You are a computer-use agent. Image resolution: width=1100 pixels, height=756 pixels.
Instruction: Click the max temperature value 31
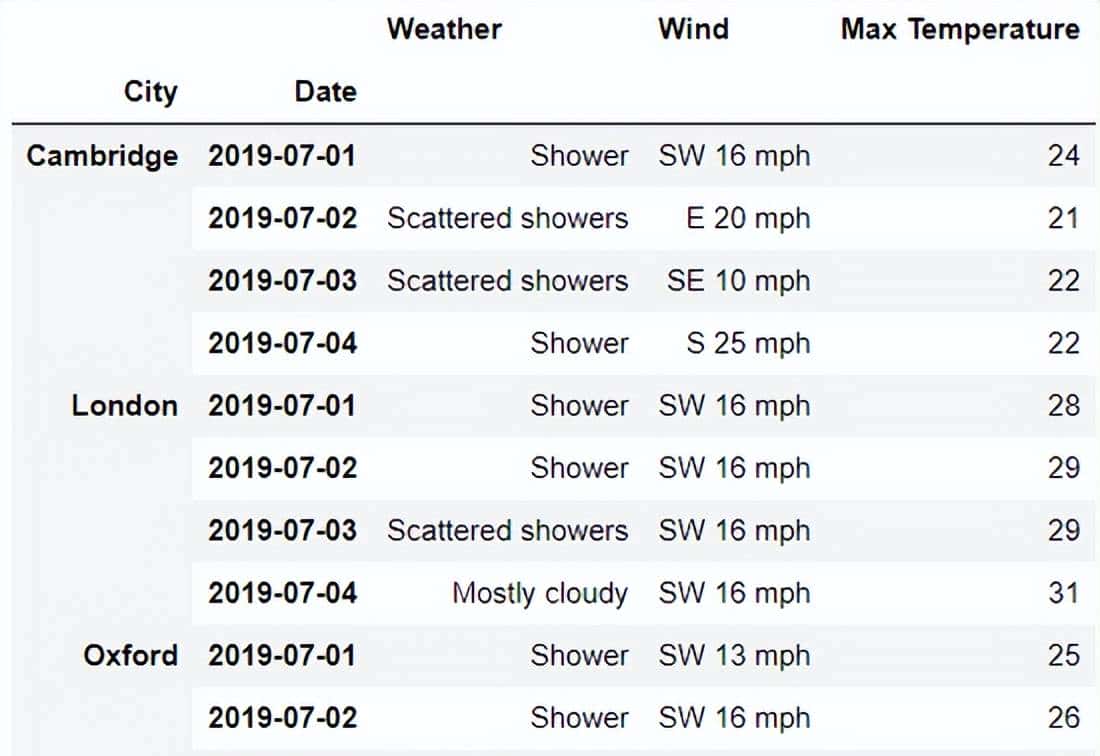pos(1064,593)
